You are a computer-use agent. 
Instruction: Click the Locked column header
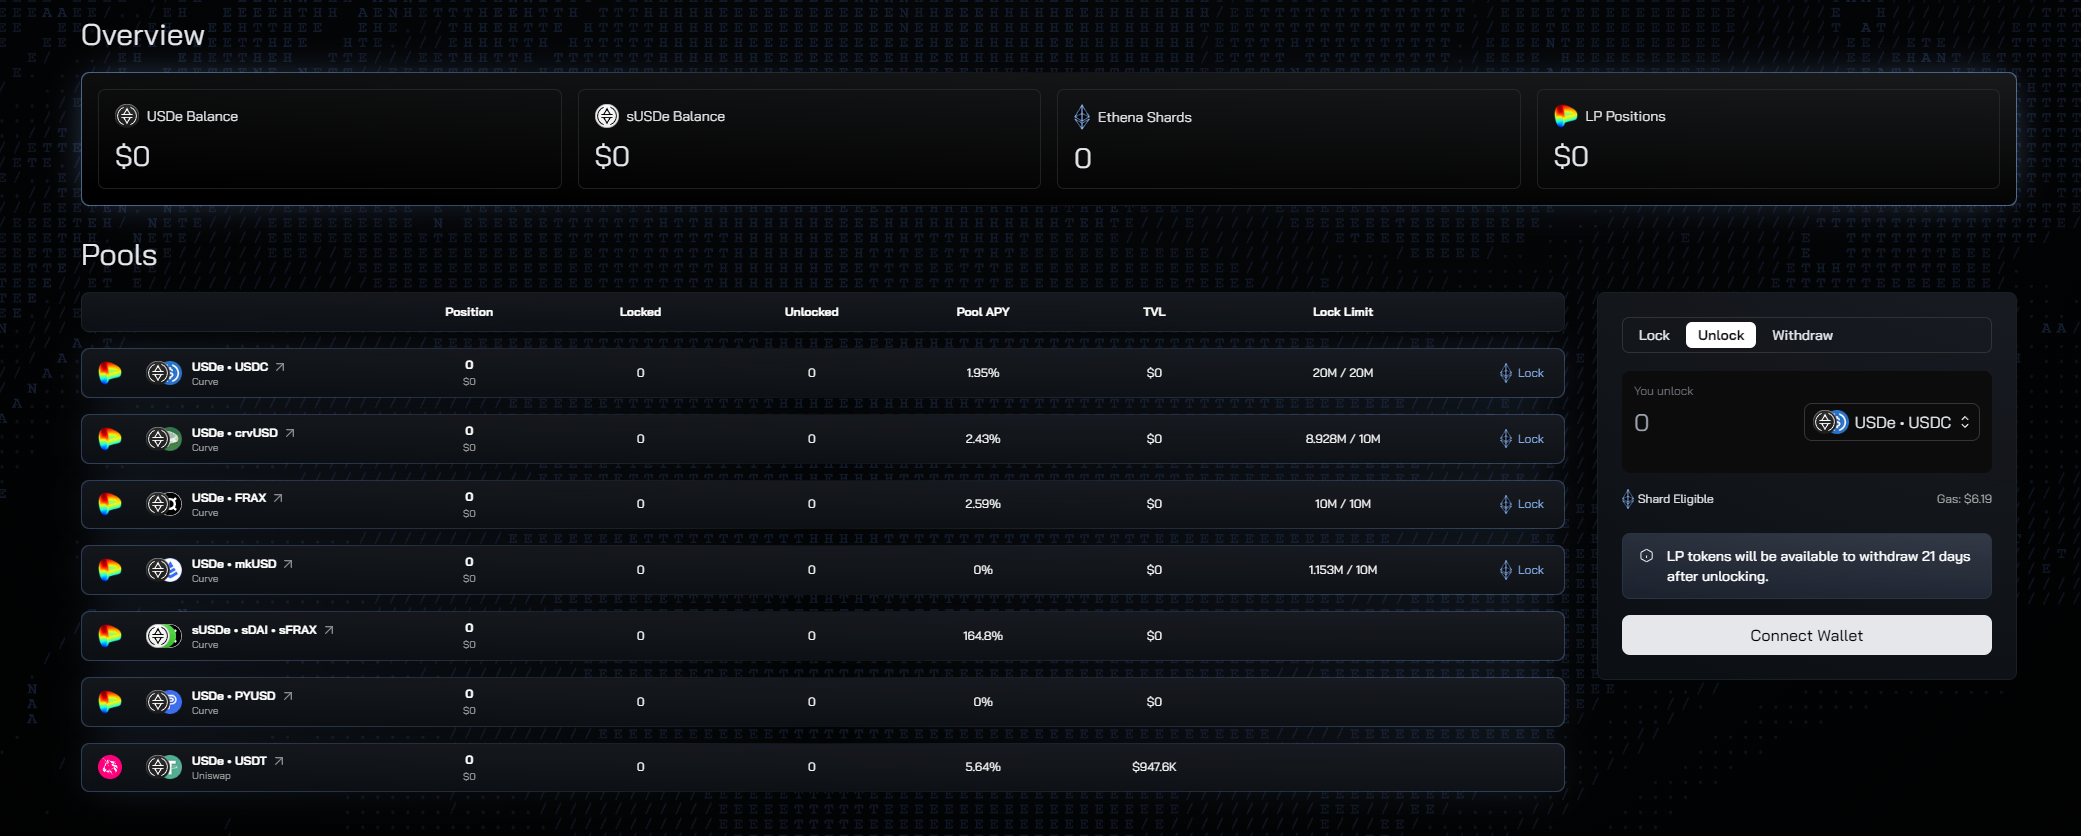click(x=640, y=312)
